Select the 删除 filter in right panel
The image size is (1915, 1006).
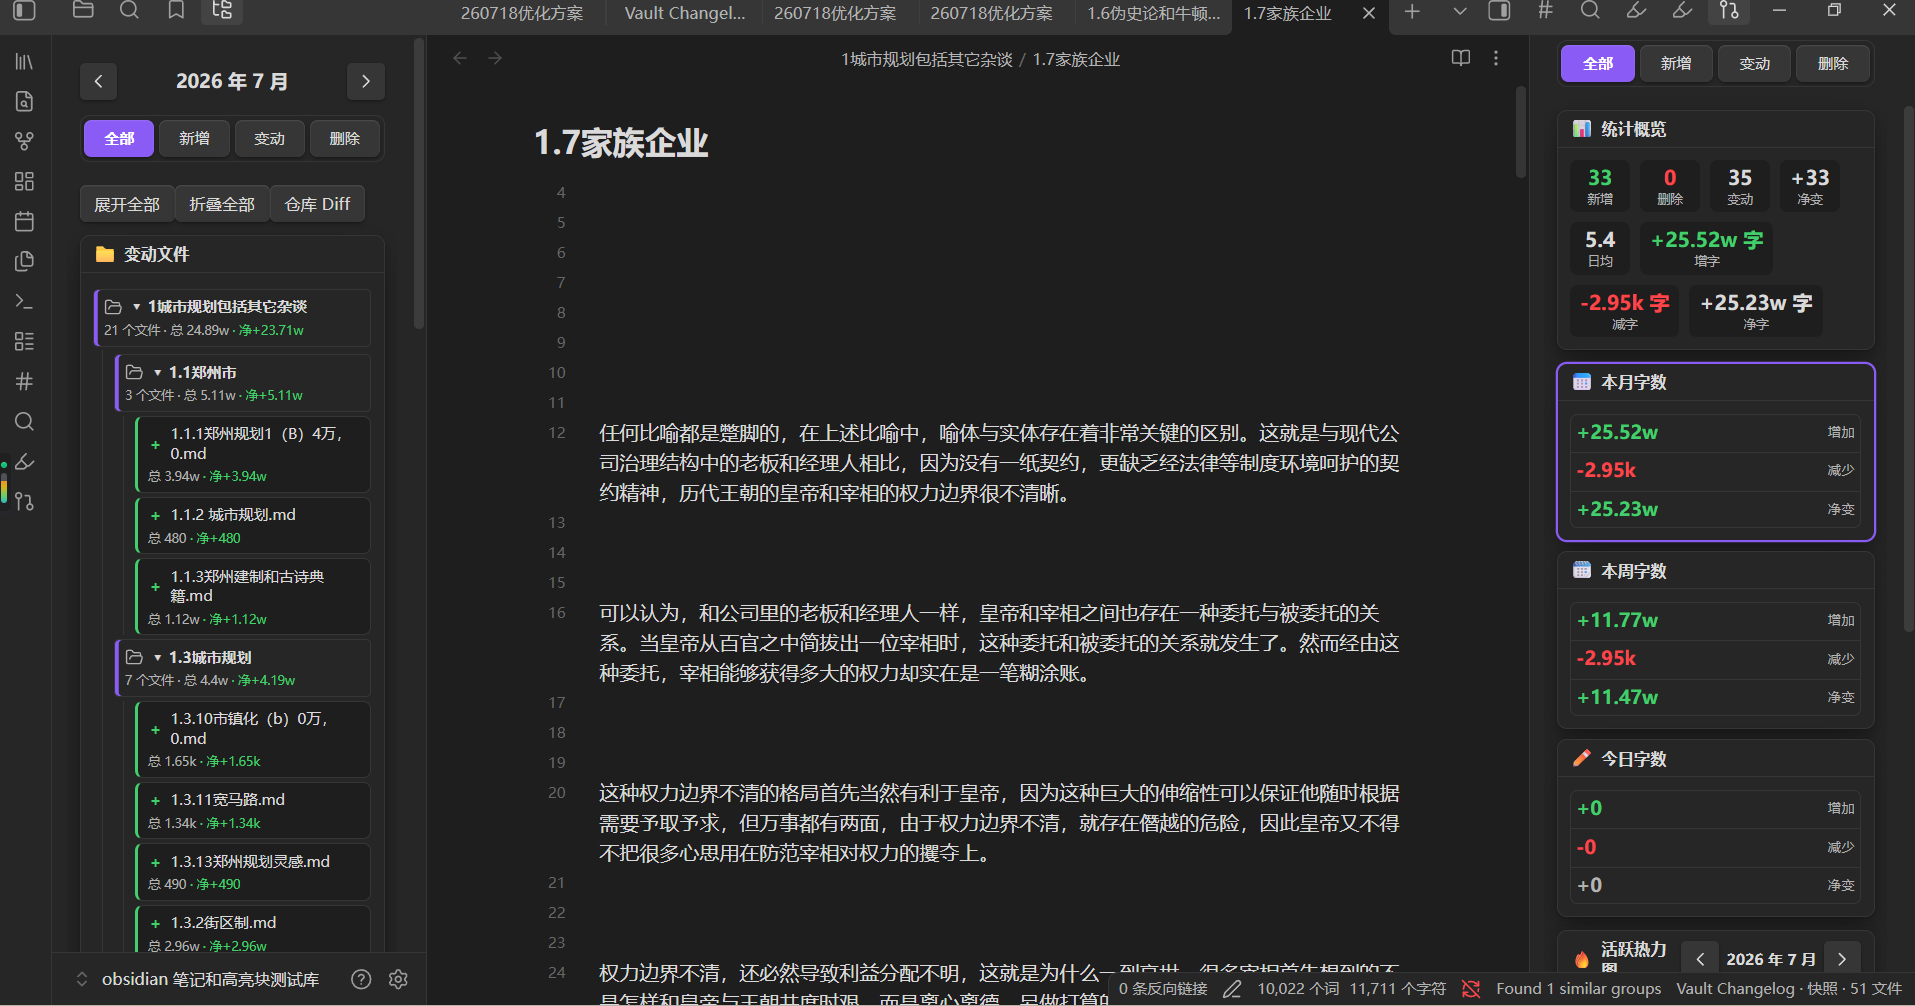(1833, 64)
